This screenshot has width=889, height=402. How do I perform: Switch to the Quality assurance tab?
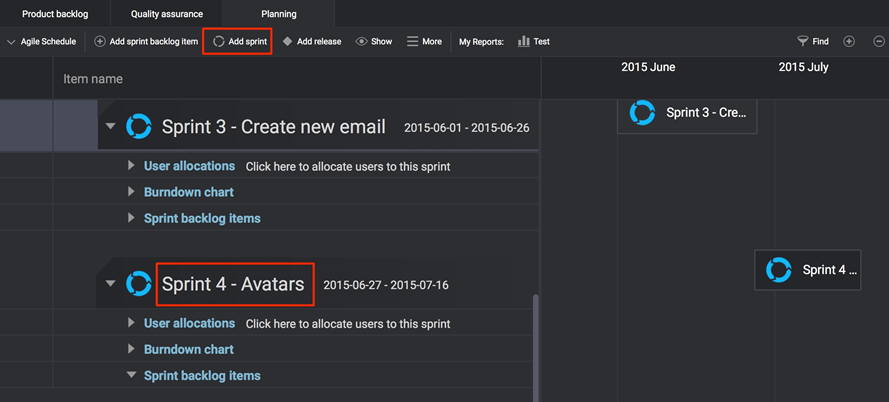pyautogui.click(x=167, y=14)
